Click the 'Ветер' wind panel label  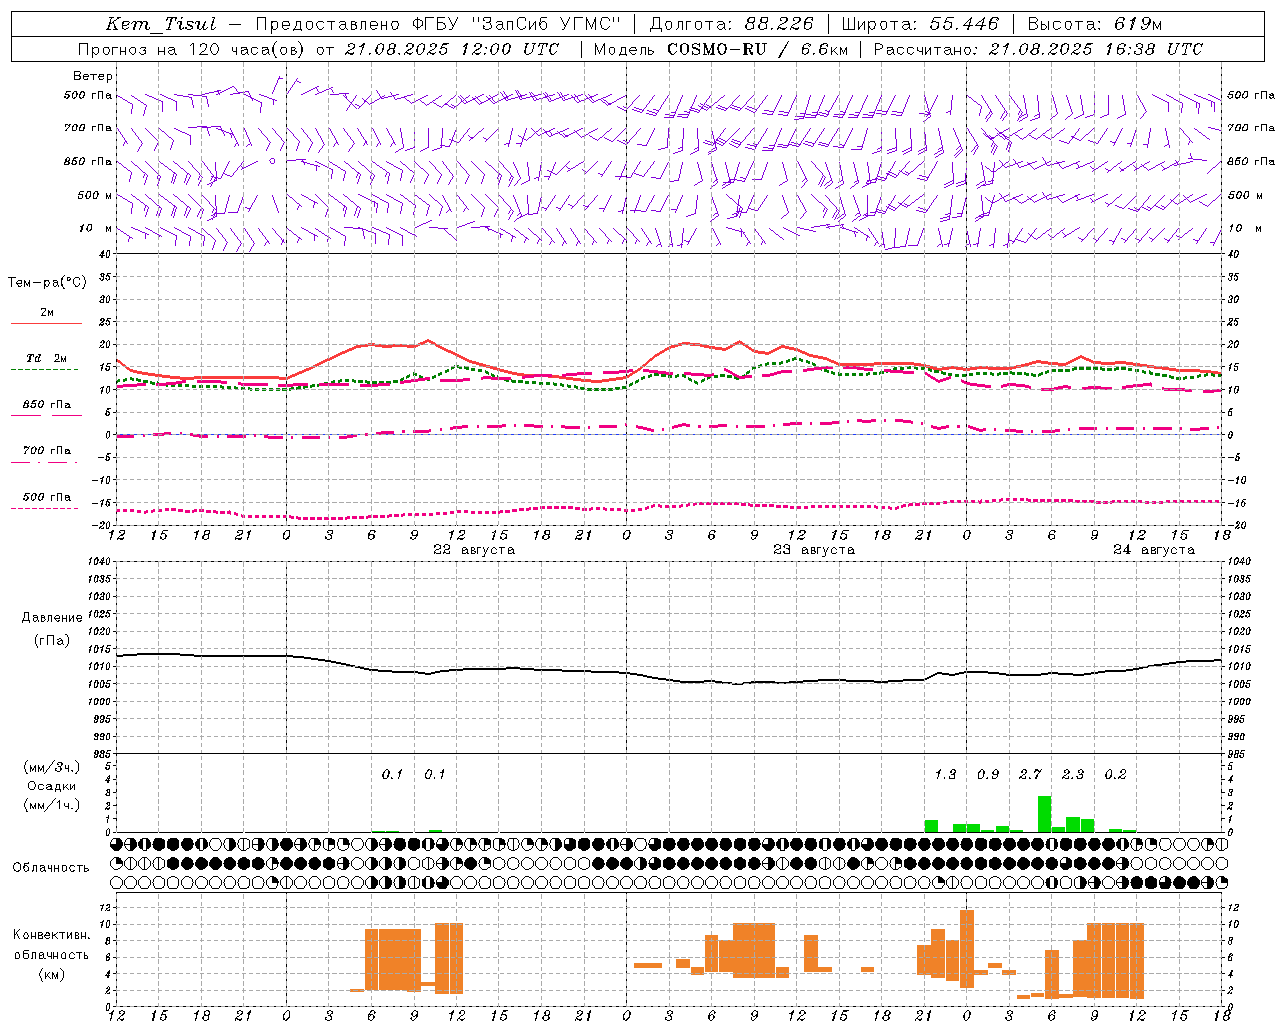point(93,76)
